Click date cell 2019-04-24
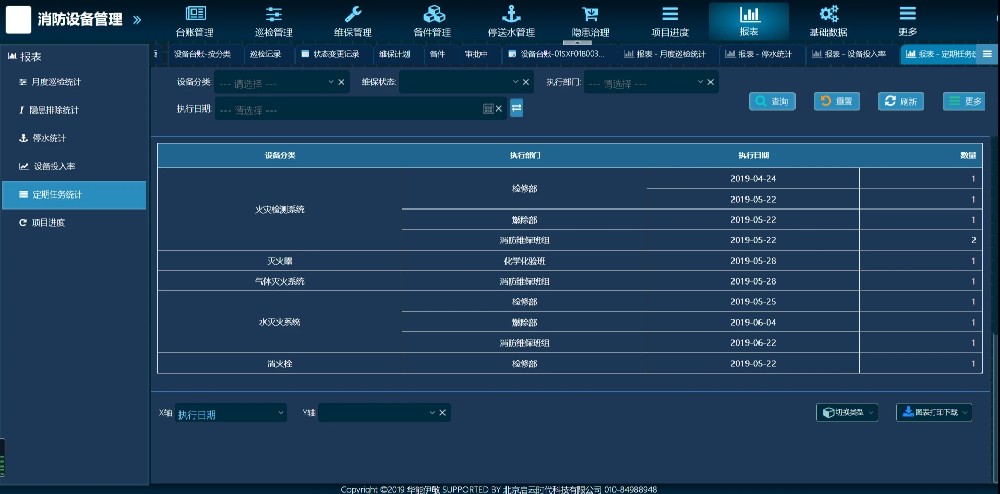This screenshot has width=1000, height=494. tap(753, 178)
